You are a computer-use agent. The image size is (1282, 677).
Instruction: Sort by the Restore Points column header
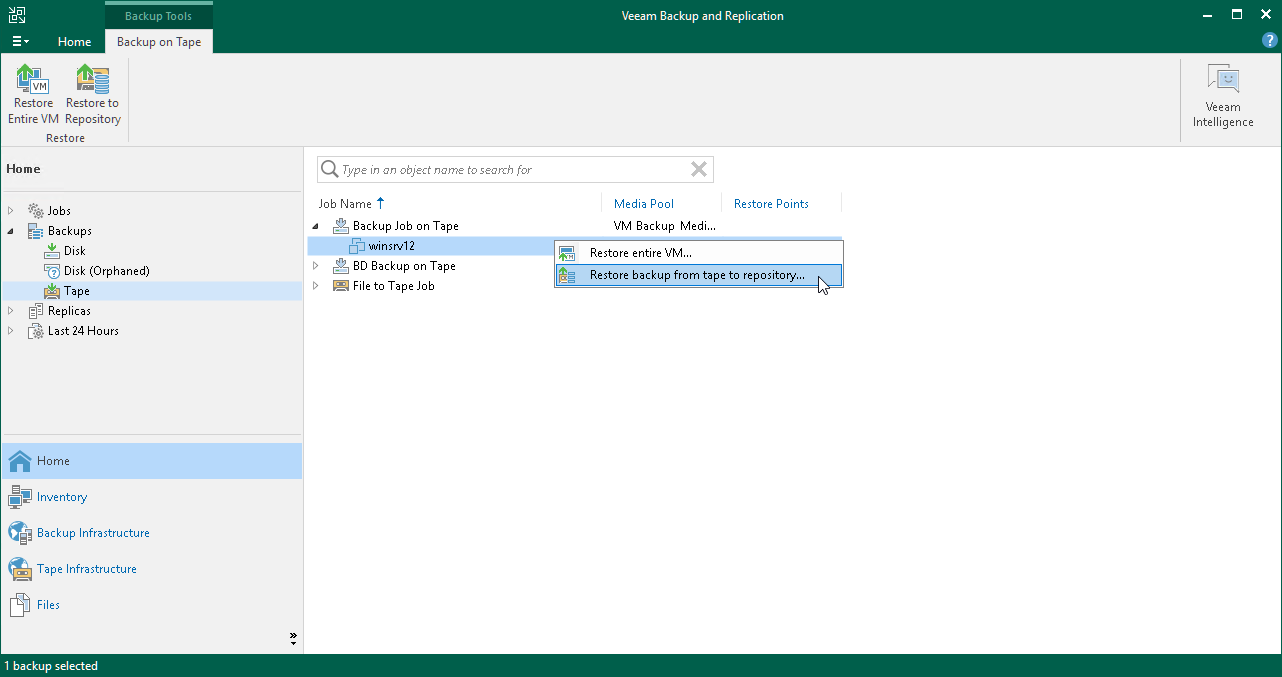771,203
